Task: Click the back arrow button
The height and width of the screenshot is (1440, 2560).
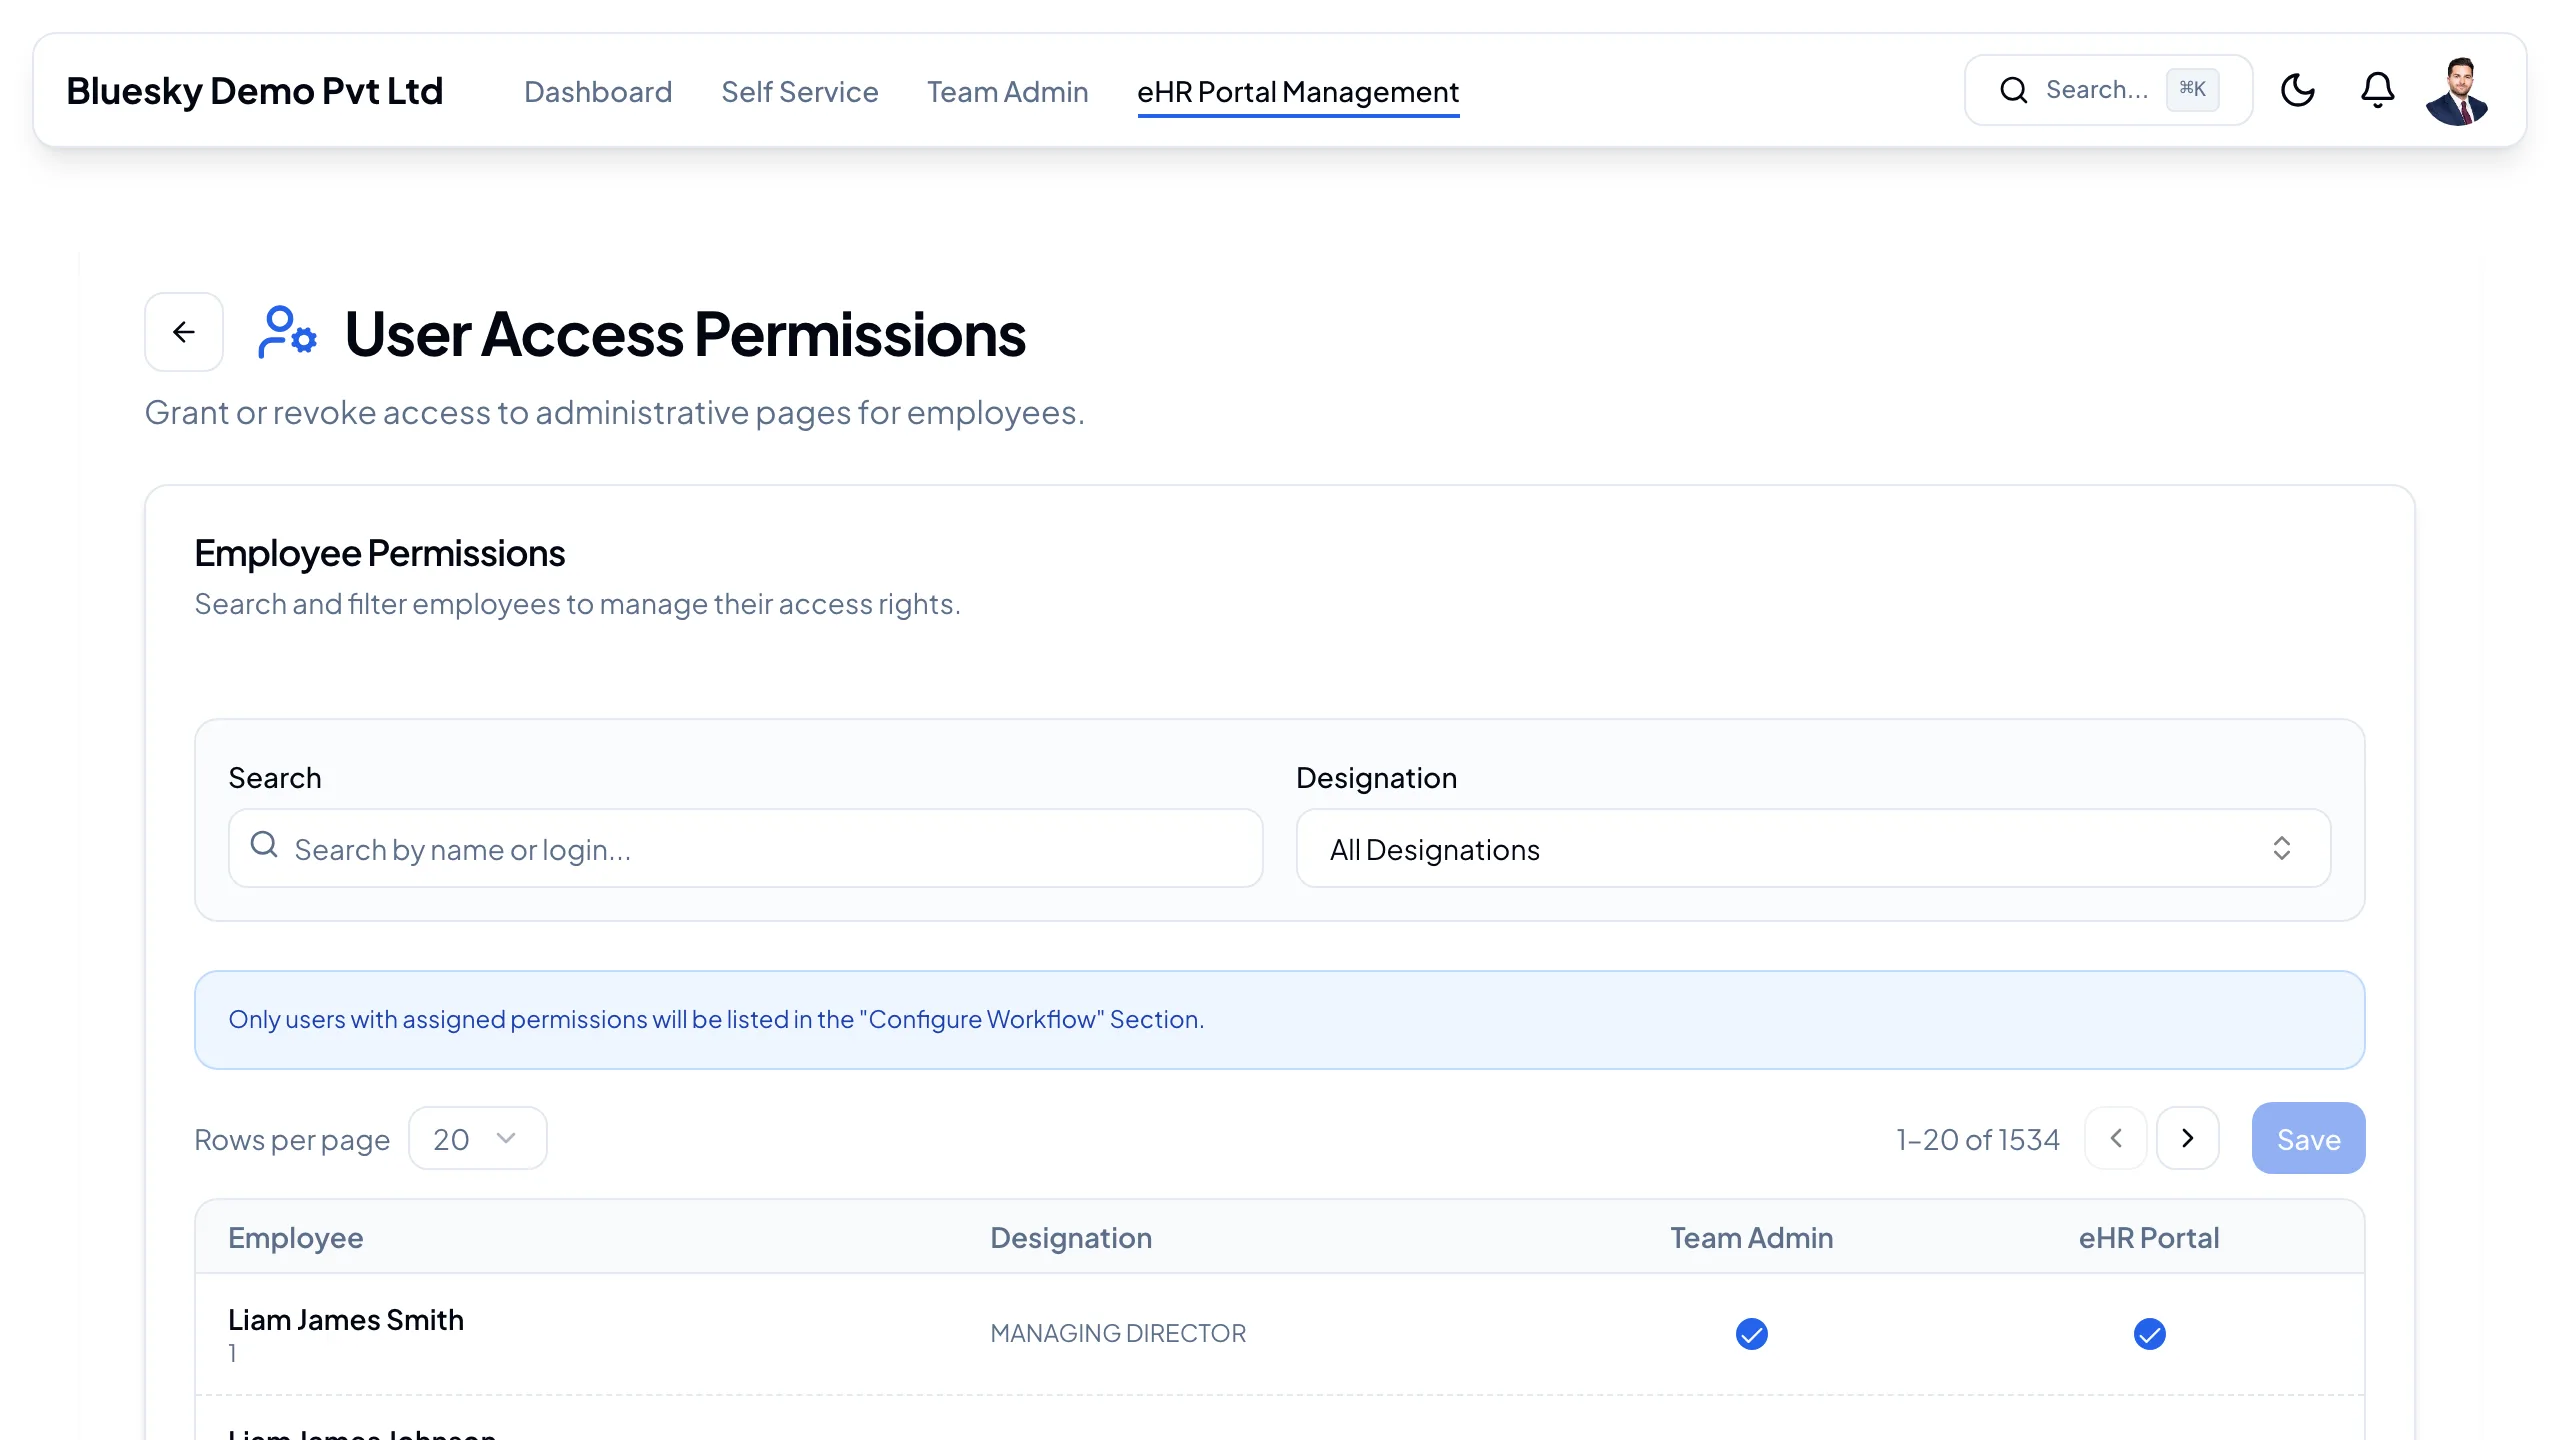Action: click(184, 332)
